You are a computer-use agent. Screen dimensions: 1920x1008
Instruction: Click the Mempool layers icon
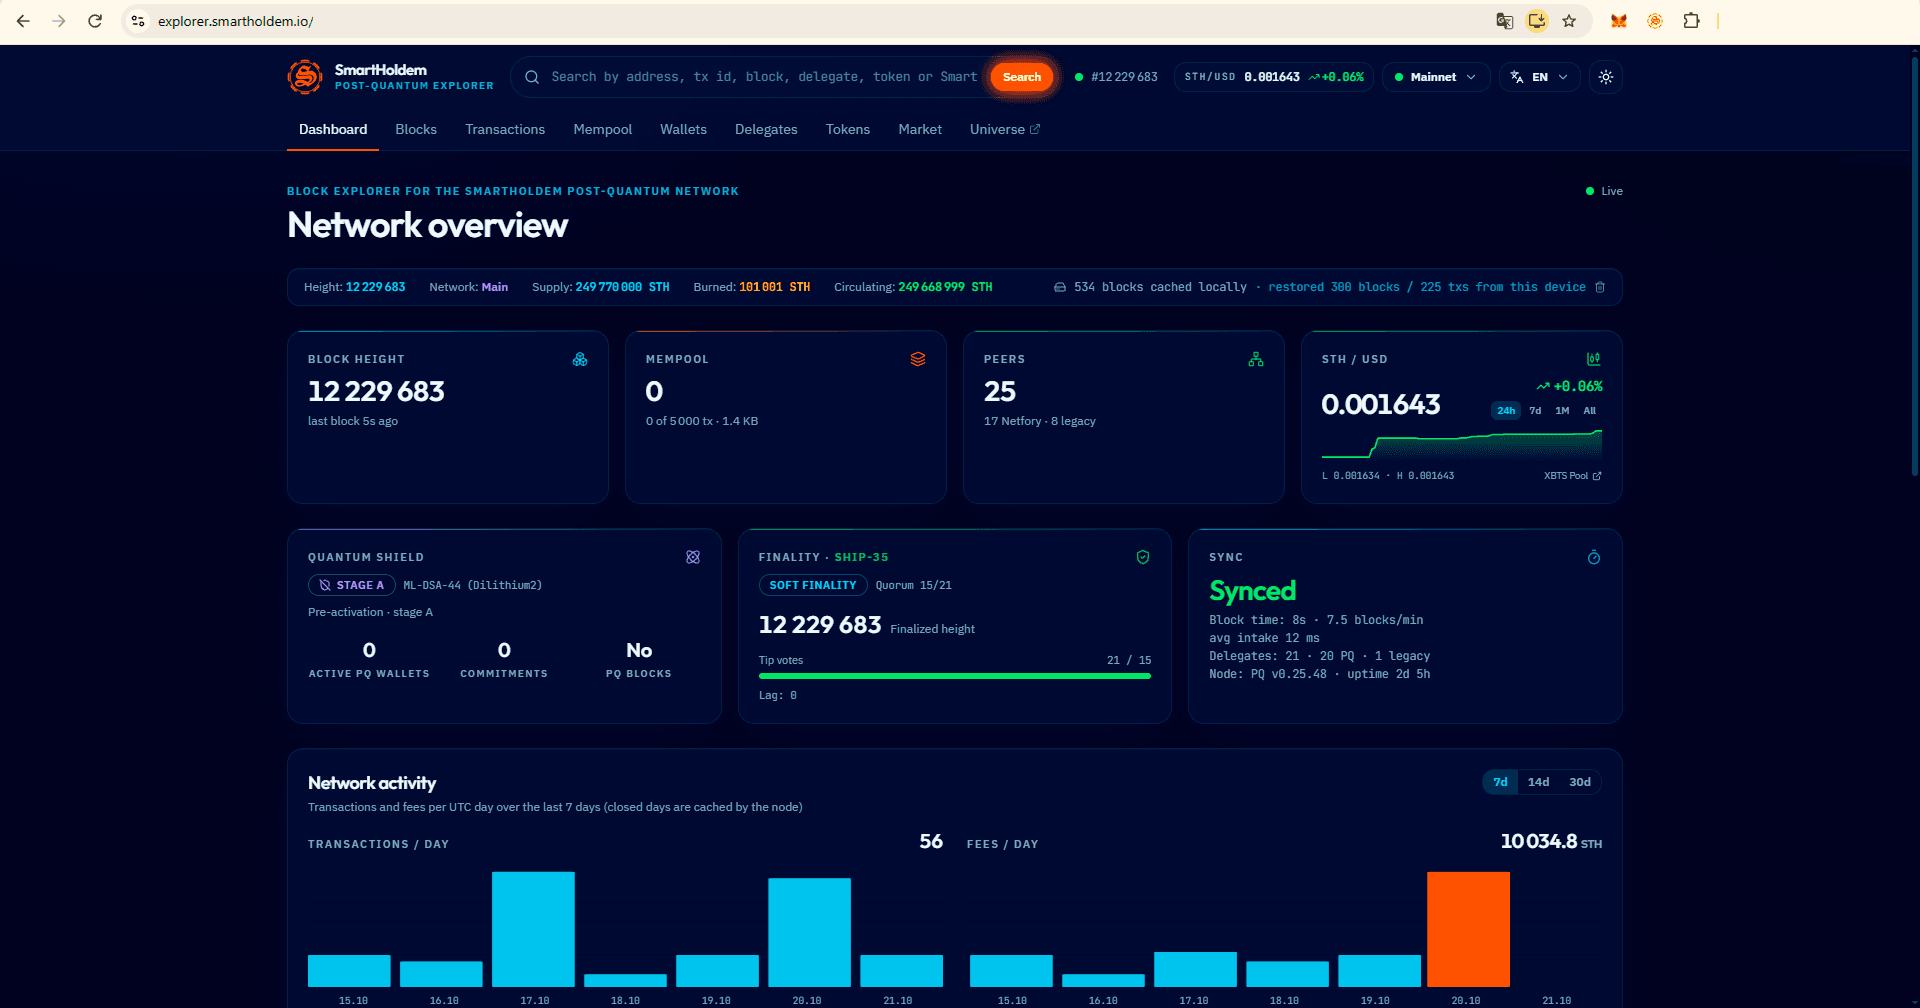918,359
